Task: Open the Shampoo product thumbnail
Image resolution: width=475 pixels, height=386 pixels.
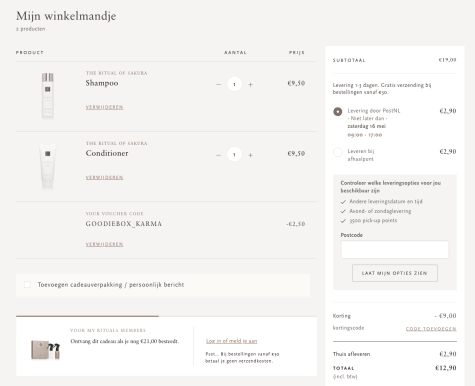Action: (48, 96)
